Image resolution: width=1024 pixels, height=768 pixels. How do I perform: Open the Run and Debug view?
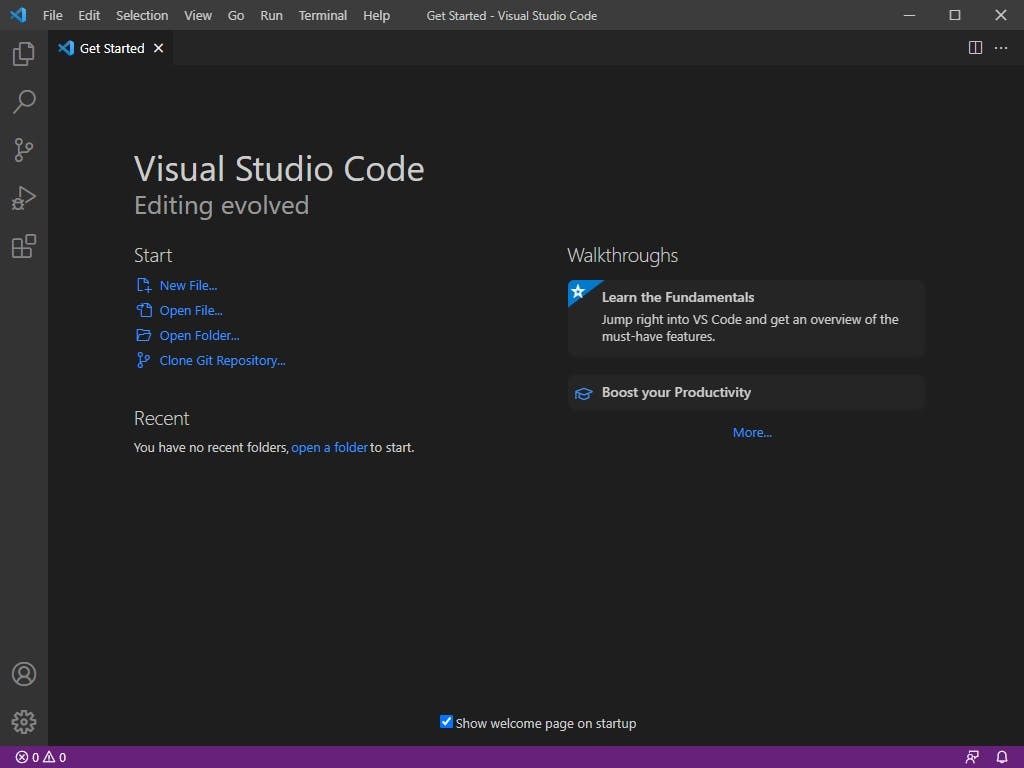coord(23,198)
